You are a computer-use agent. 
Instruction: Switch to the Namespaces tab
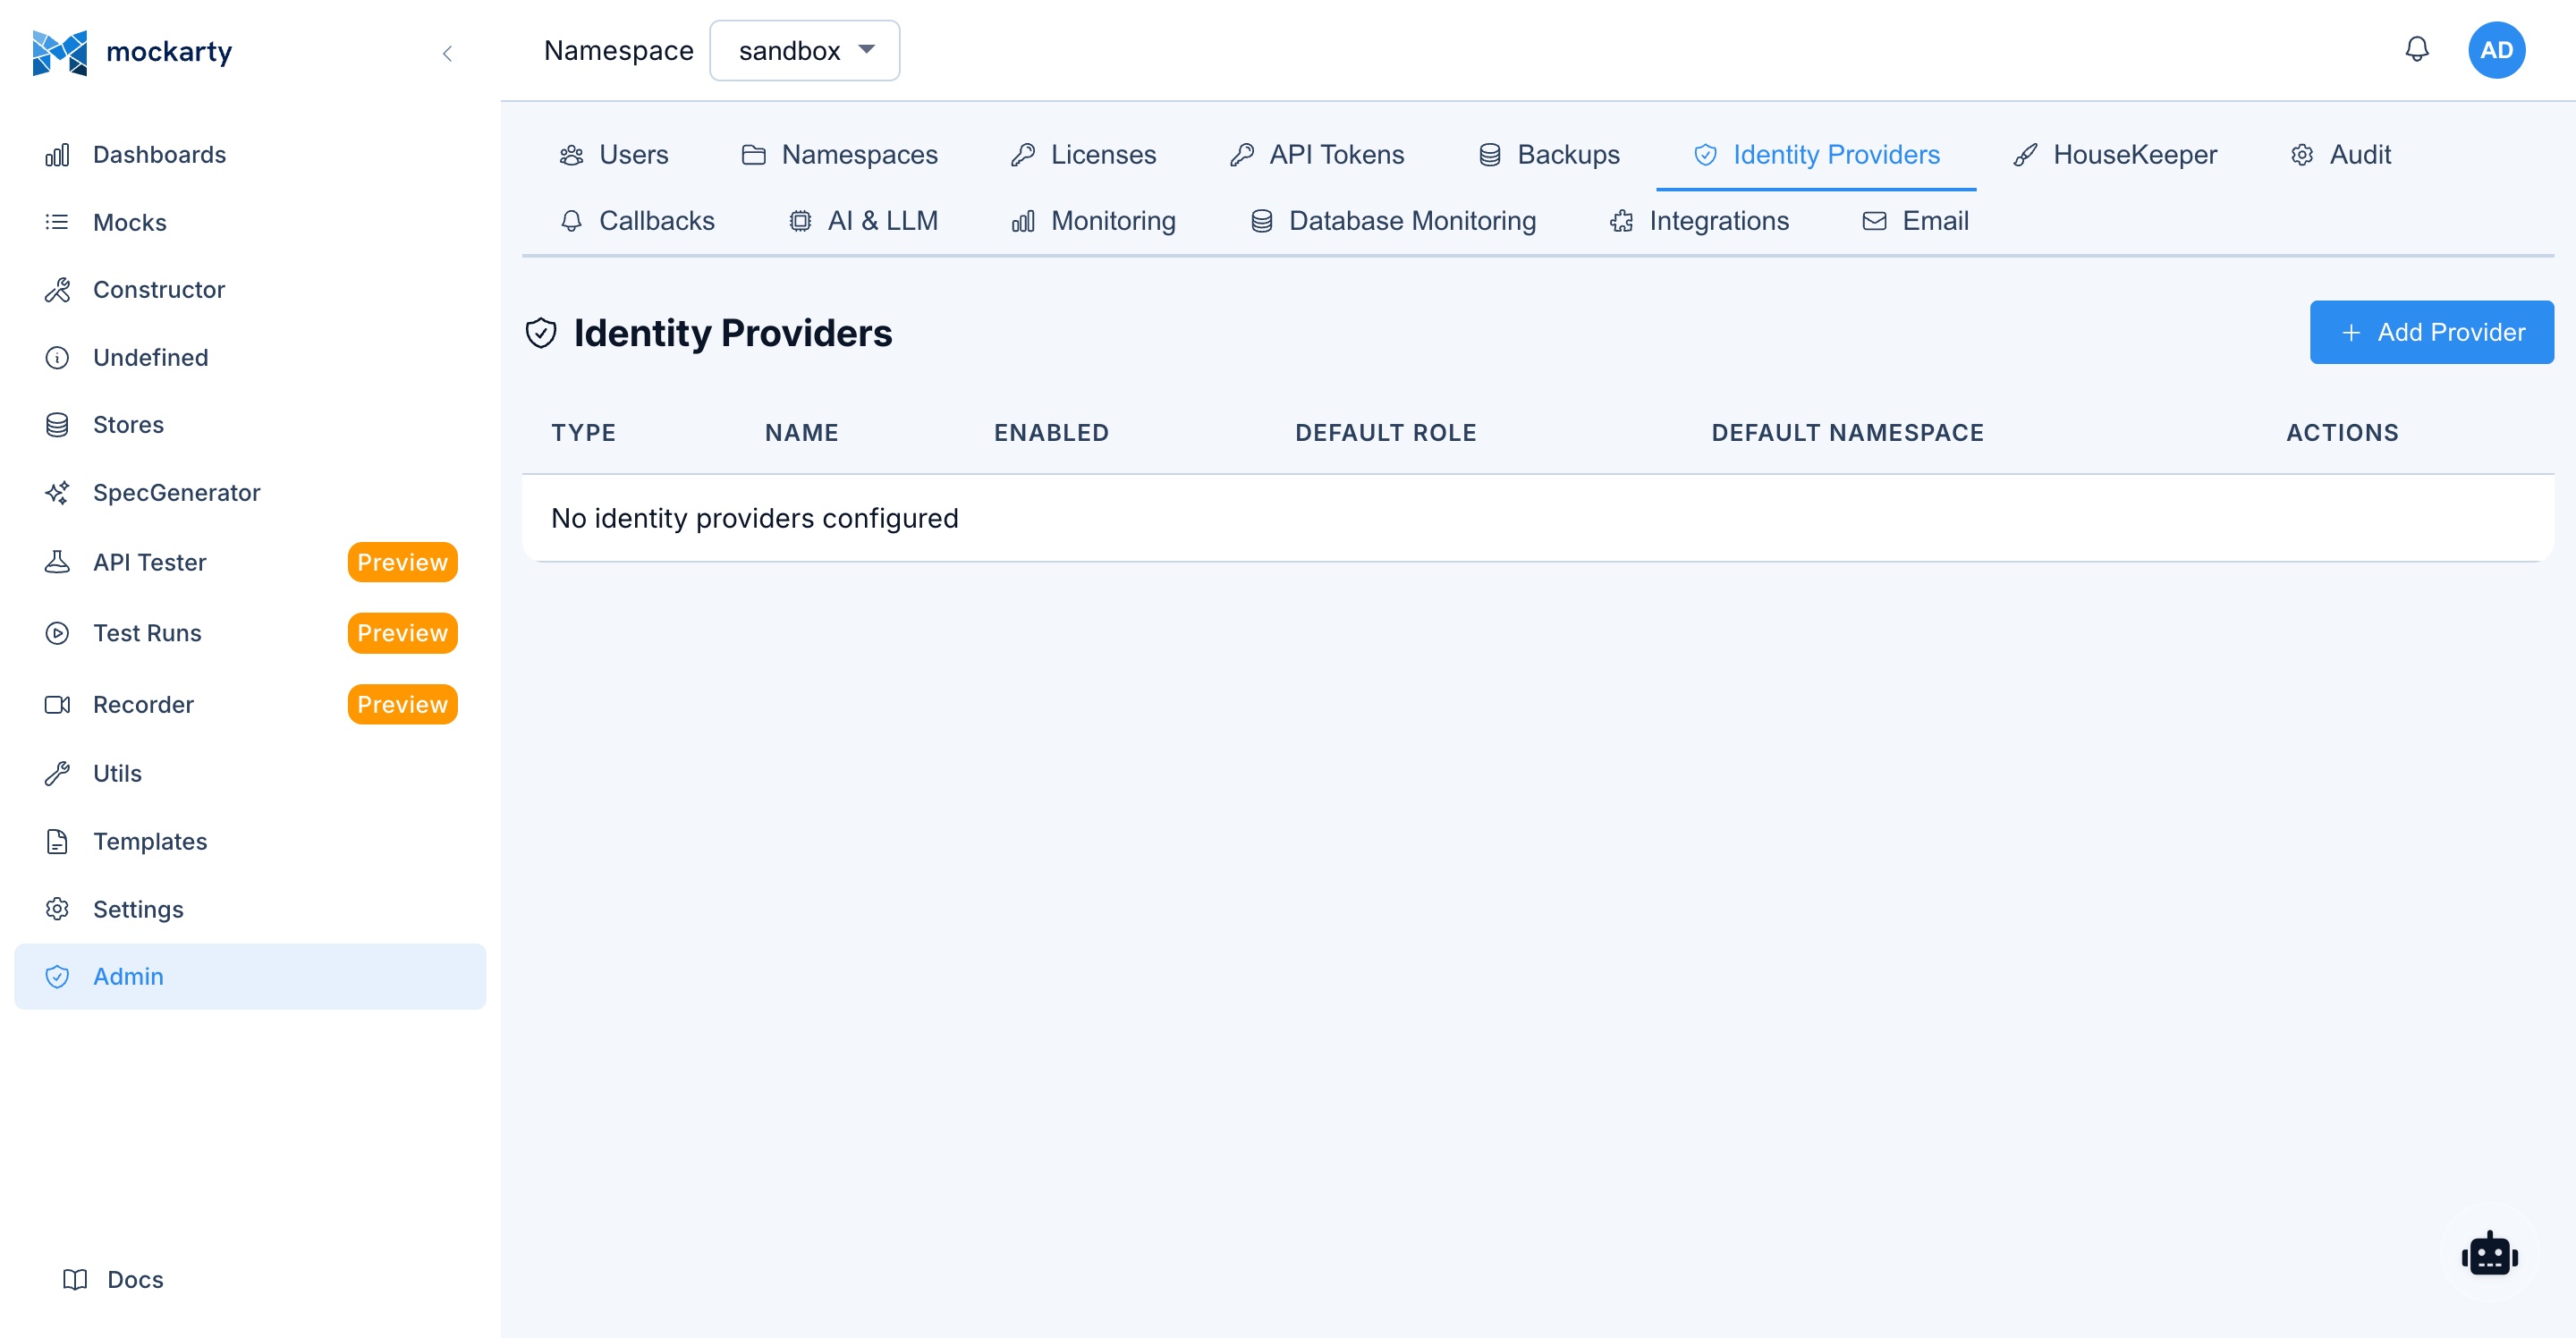coord(840,155)
